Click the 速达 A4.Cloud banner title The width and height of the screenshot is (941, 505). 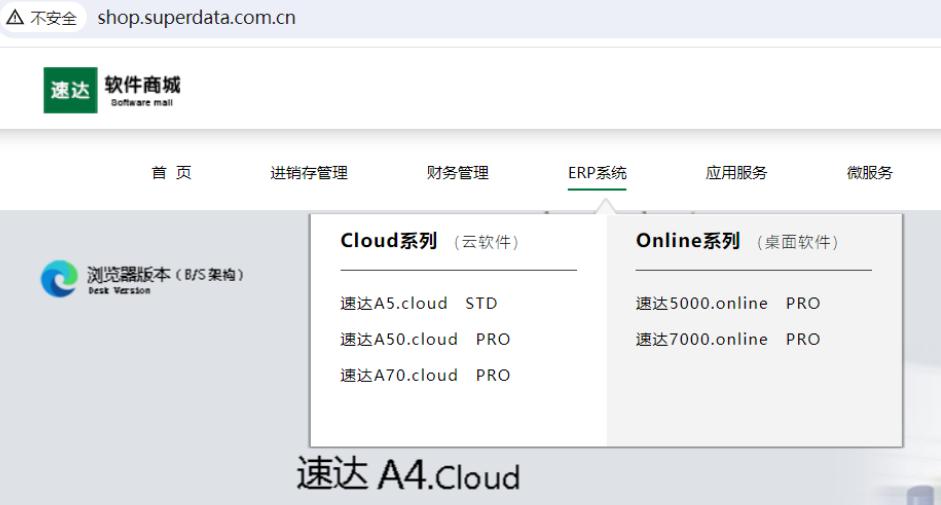tap(408, 474)
